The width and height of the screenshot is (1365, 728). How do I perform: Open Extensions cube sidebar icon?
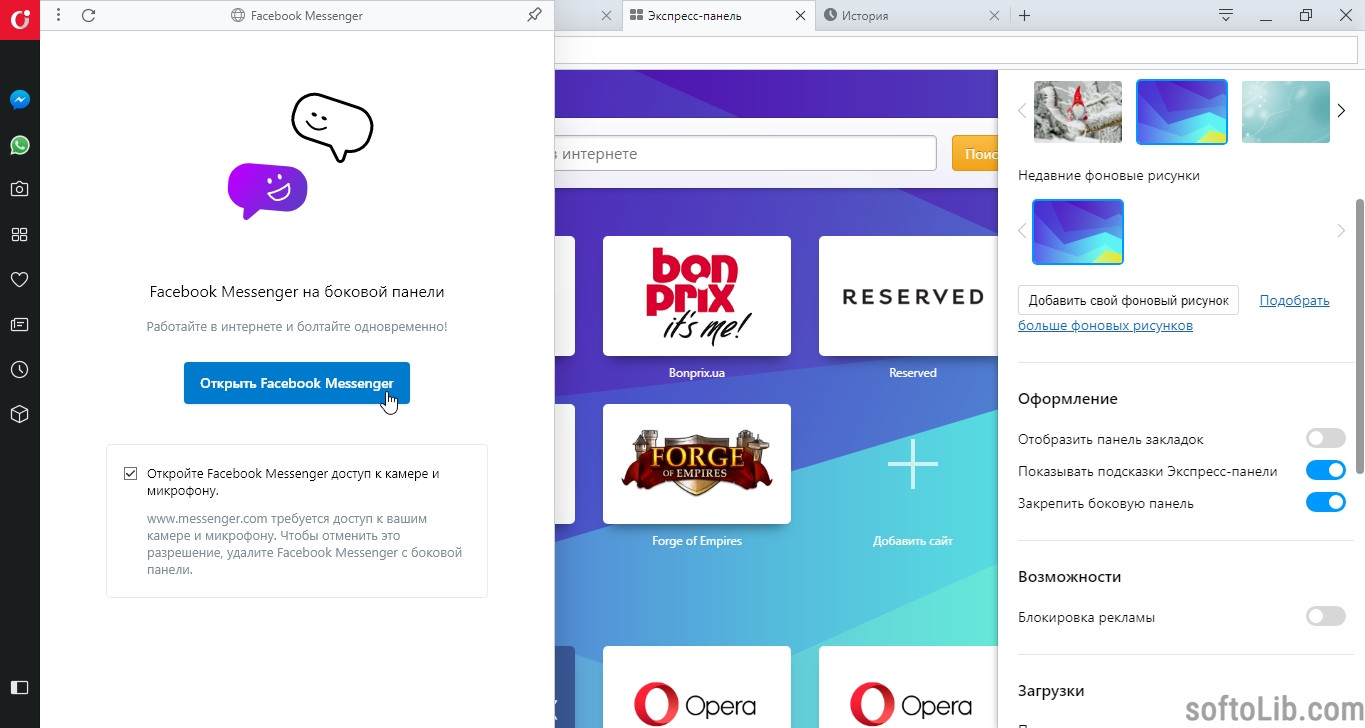[19, 414]
